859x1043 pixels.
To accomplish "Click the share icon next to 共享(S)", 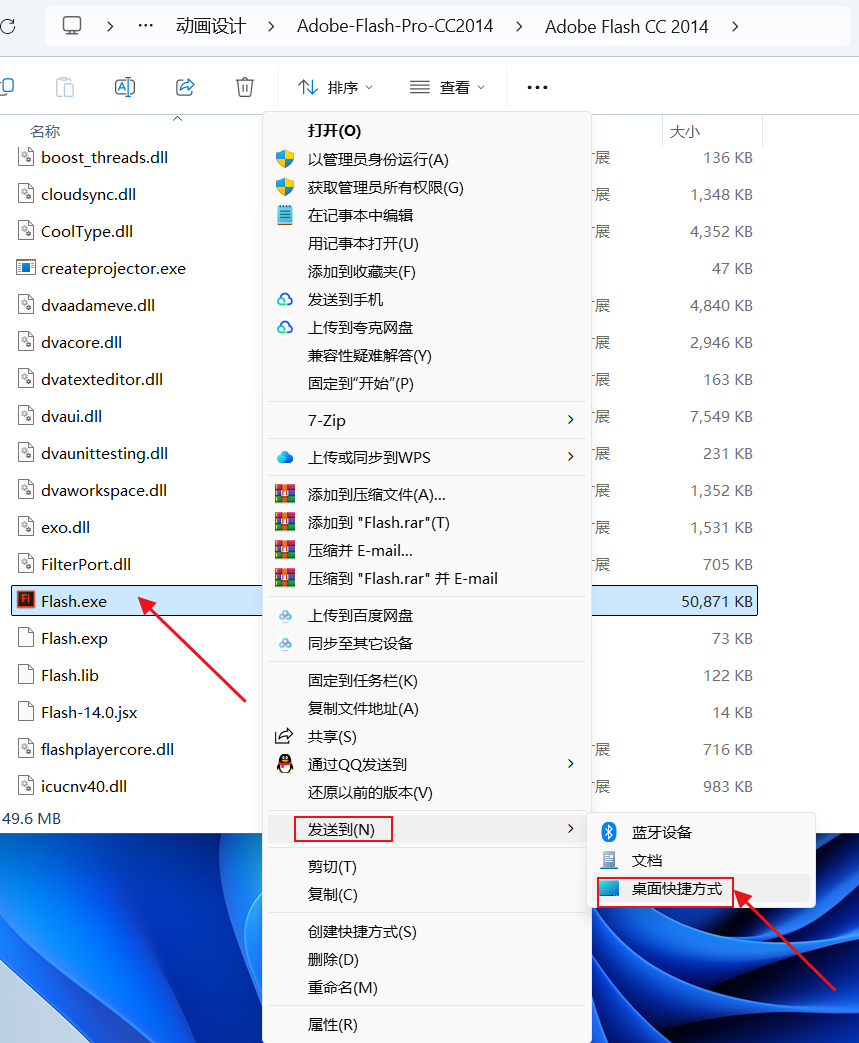I will tap(284, 736).
